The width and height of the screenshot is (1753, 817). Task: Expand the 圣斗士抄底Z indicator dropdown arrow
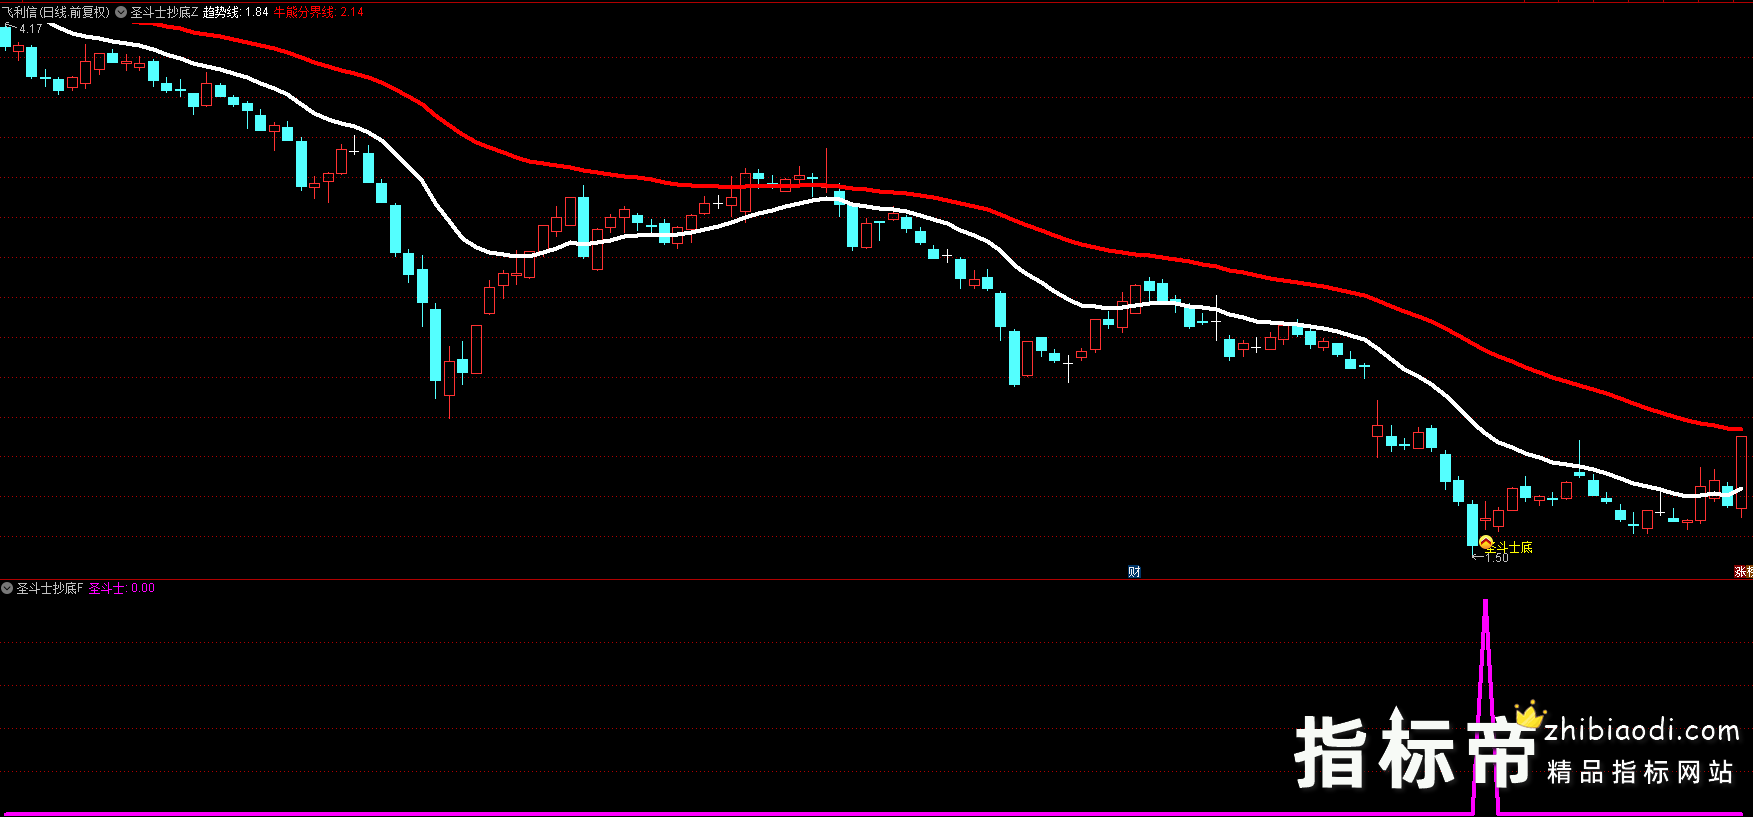click(x=121, y=13)
